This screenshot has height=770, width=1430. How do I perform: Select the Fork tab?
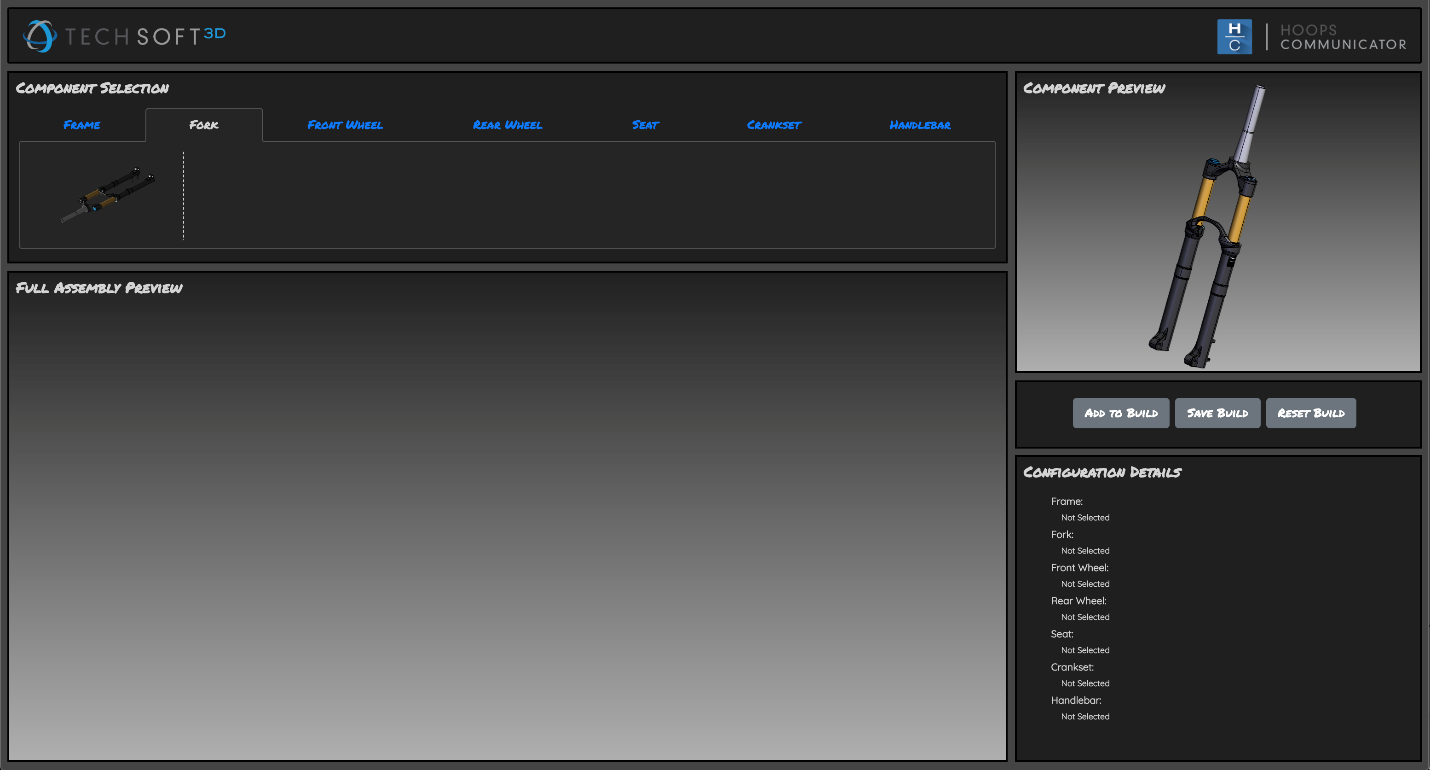coord(204,125)
